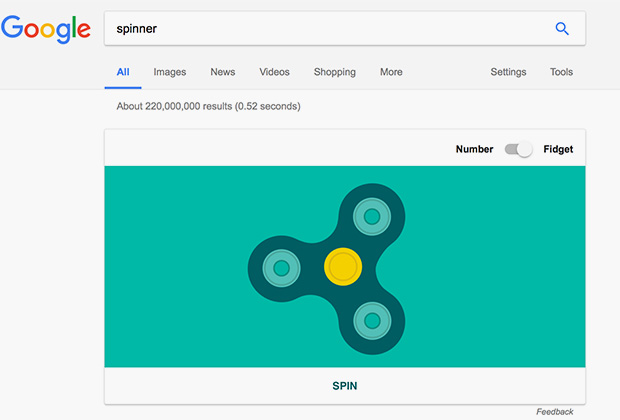This screenshot has width=620, height=420.
Task: Go to the Shopping tab
Action: point(334,72)
